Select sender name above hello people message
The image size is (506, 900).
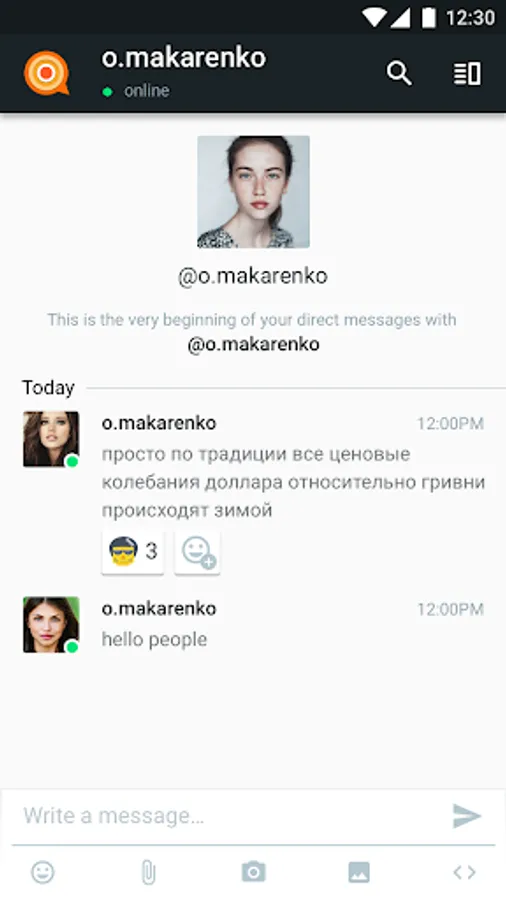click(x=159, y=608)
